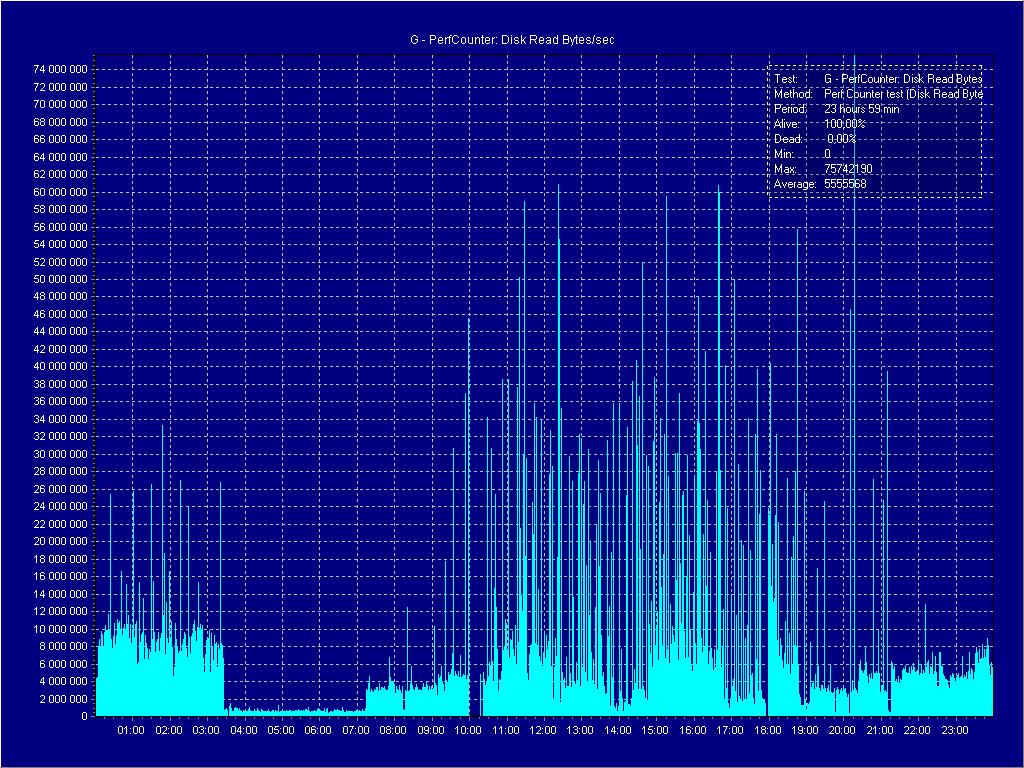
Task: Pick the 12:00 marker on the x-axis
Action: pyautogui.click(x=542, y=730)
